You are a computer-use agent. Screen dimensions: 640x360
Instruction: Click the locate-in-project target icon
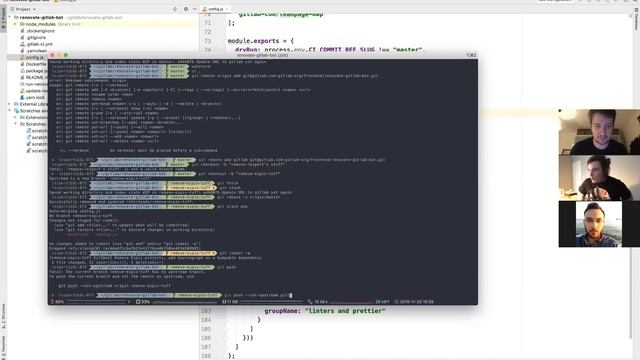[x=175, y=9]
